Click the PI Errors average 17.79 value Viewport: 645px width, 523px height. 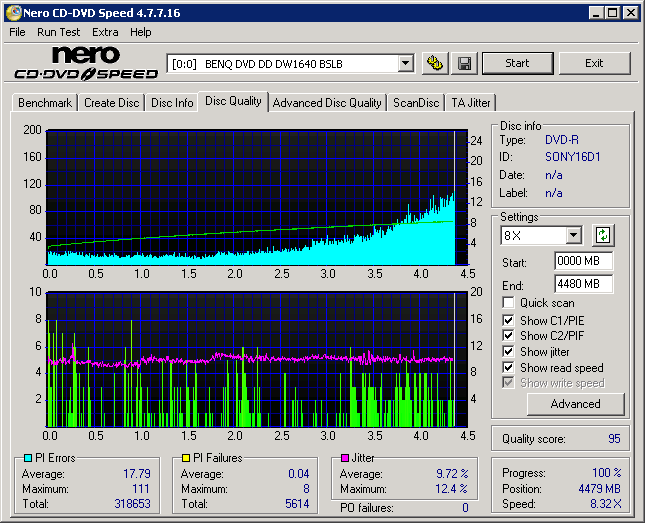click(x=137, y=474)
